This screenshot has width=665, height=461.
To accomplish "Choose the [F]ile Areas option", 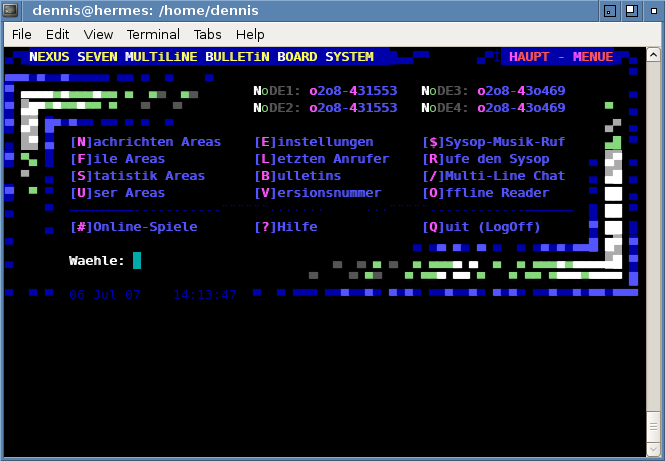I will 117,159.
